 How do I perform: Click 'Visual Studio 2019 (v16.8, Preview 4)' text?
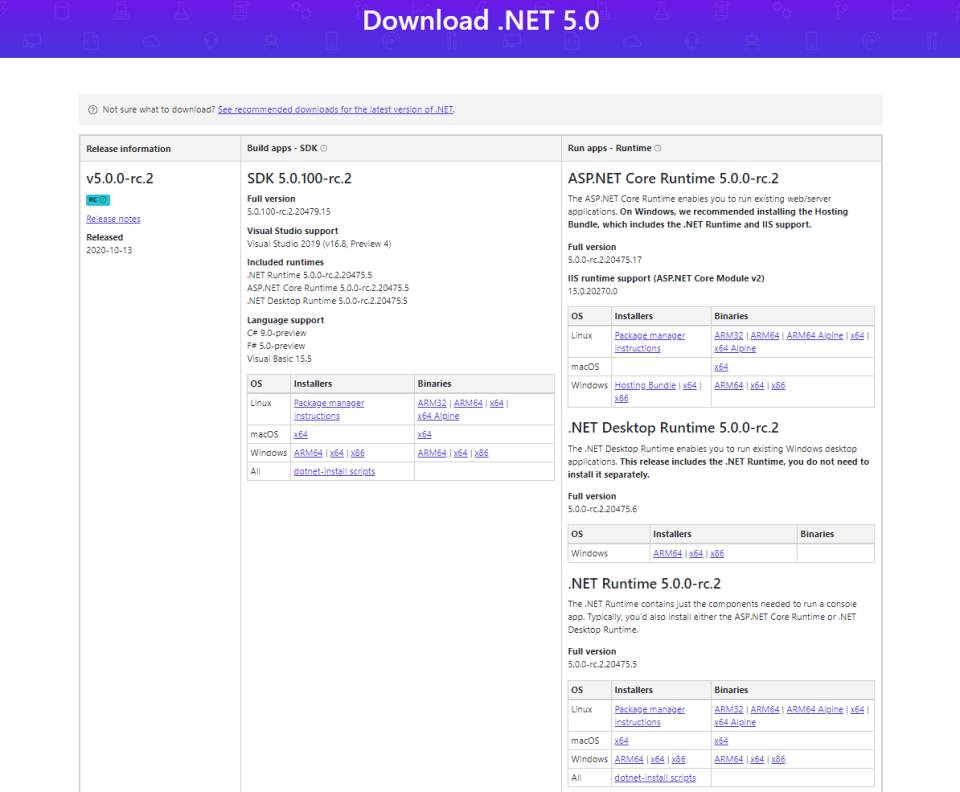click(319, 244)
